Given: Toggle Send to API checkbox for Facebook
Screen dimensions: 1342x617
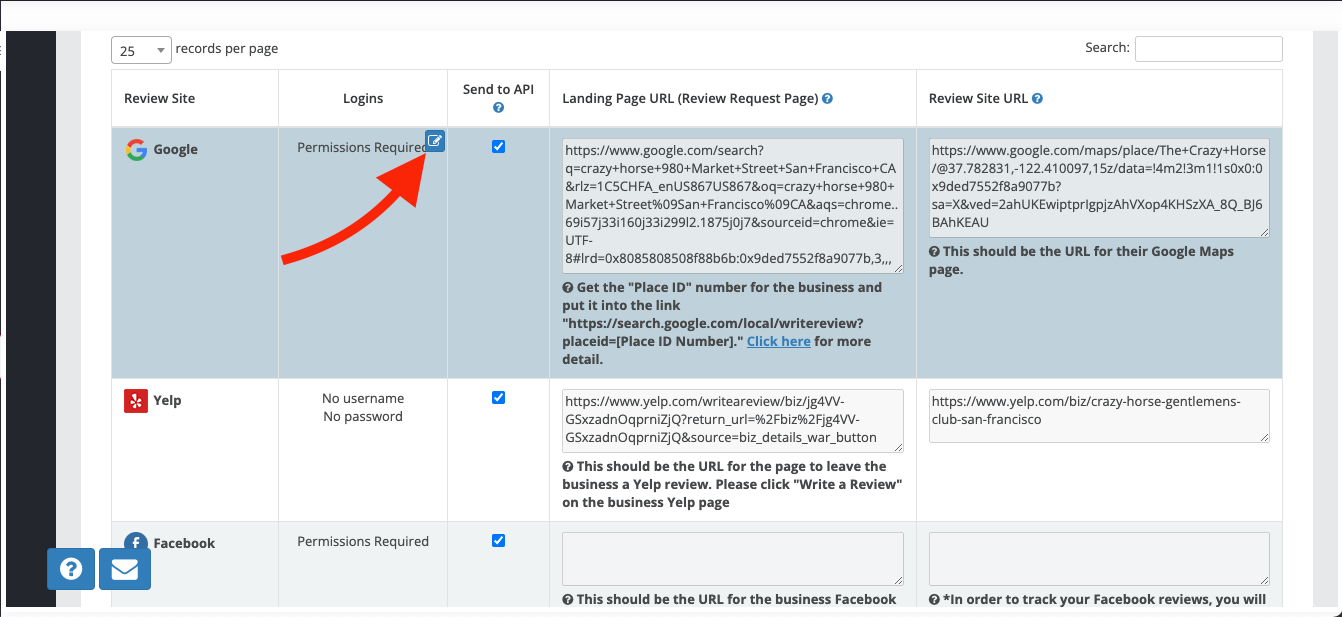Looking at the screenshot, I should (x=498, y=541).
